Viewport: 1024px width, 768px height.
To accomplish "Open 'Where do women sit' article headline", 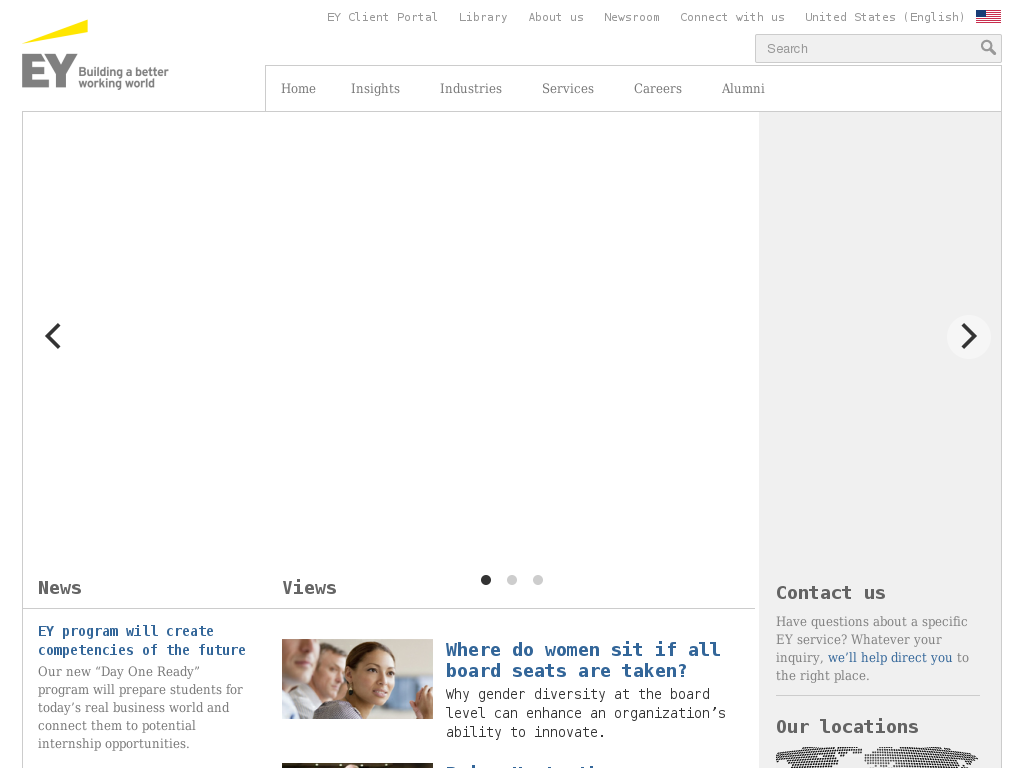I will [x=583, y=660].
